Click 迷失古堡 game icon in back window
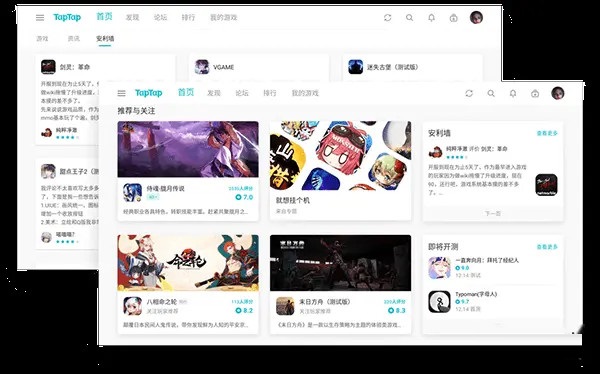Image resolution: width=600 pixels, height=374 pixels. coord(355,67)
